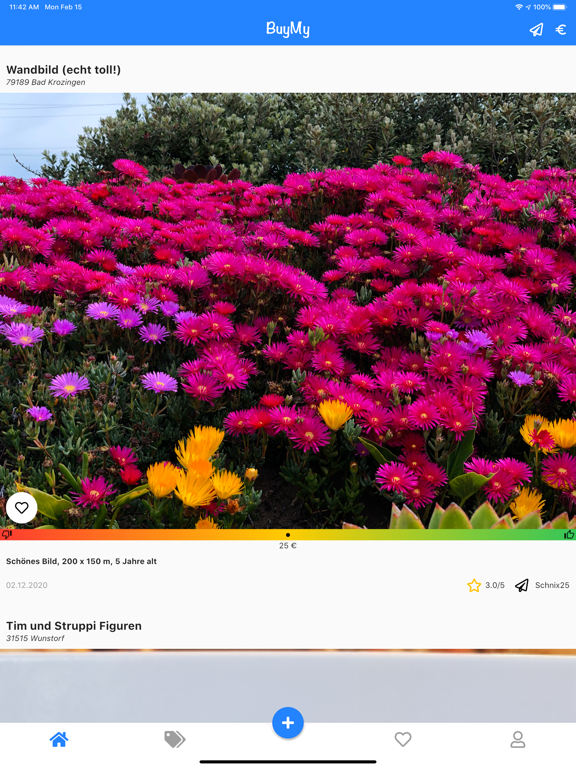Tap the euro currency icon in header
The height and width of the screenshot is (768, 576).
(561, 30)
